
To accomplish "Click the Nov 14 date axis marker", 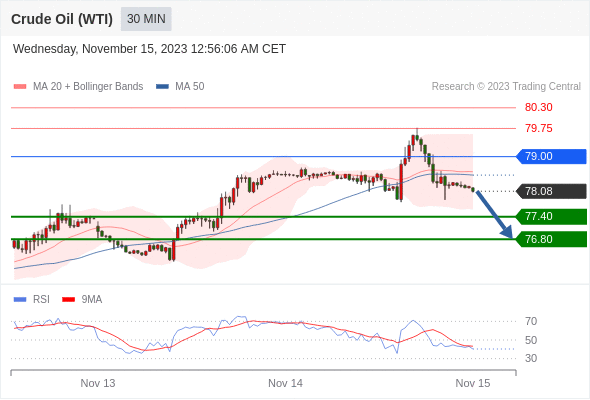I will coord(285,383).
